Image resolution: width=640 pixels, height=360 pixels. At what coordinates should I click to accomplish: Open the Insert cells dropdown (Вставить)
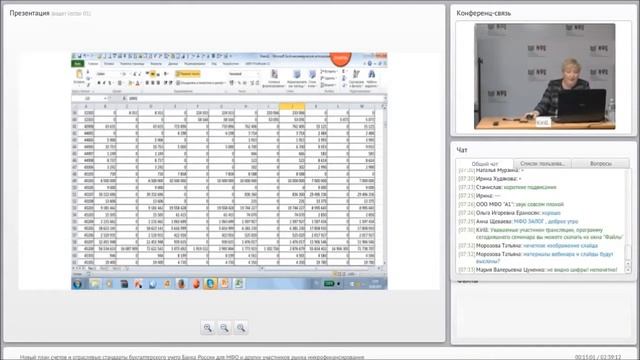(x=328, y=71)
